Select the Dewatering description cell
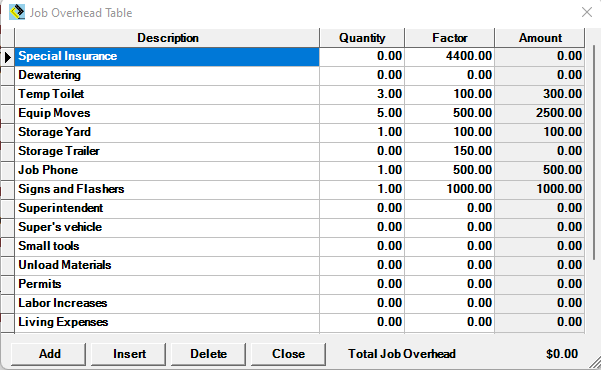Image resolution: width=601 pixels, height=370 pixels. tap(167, 76)
